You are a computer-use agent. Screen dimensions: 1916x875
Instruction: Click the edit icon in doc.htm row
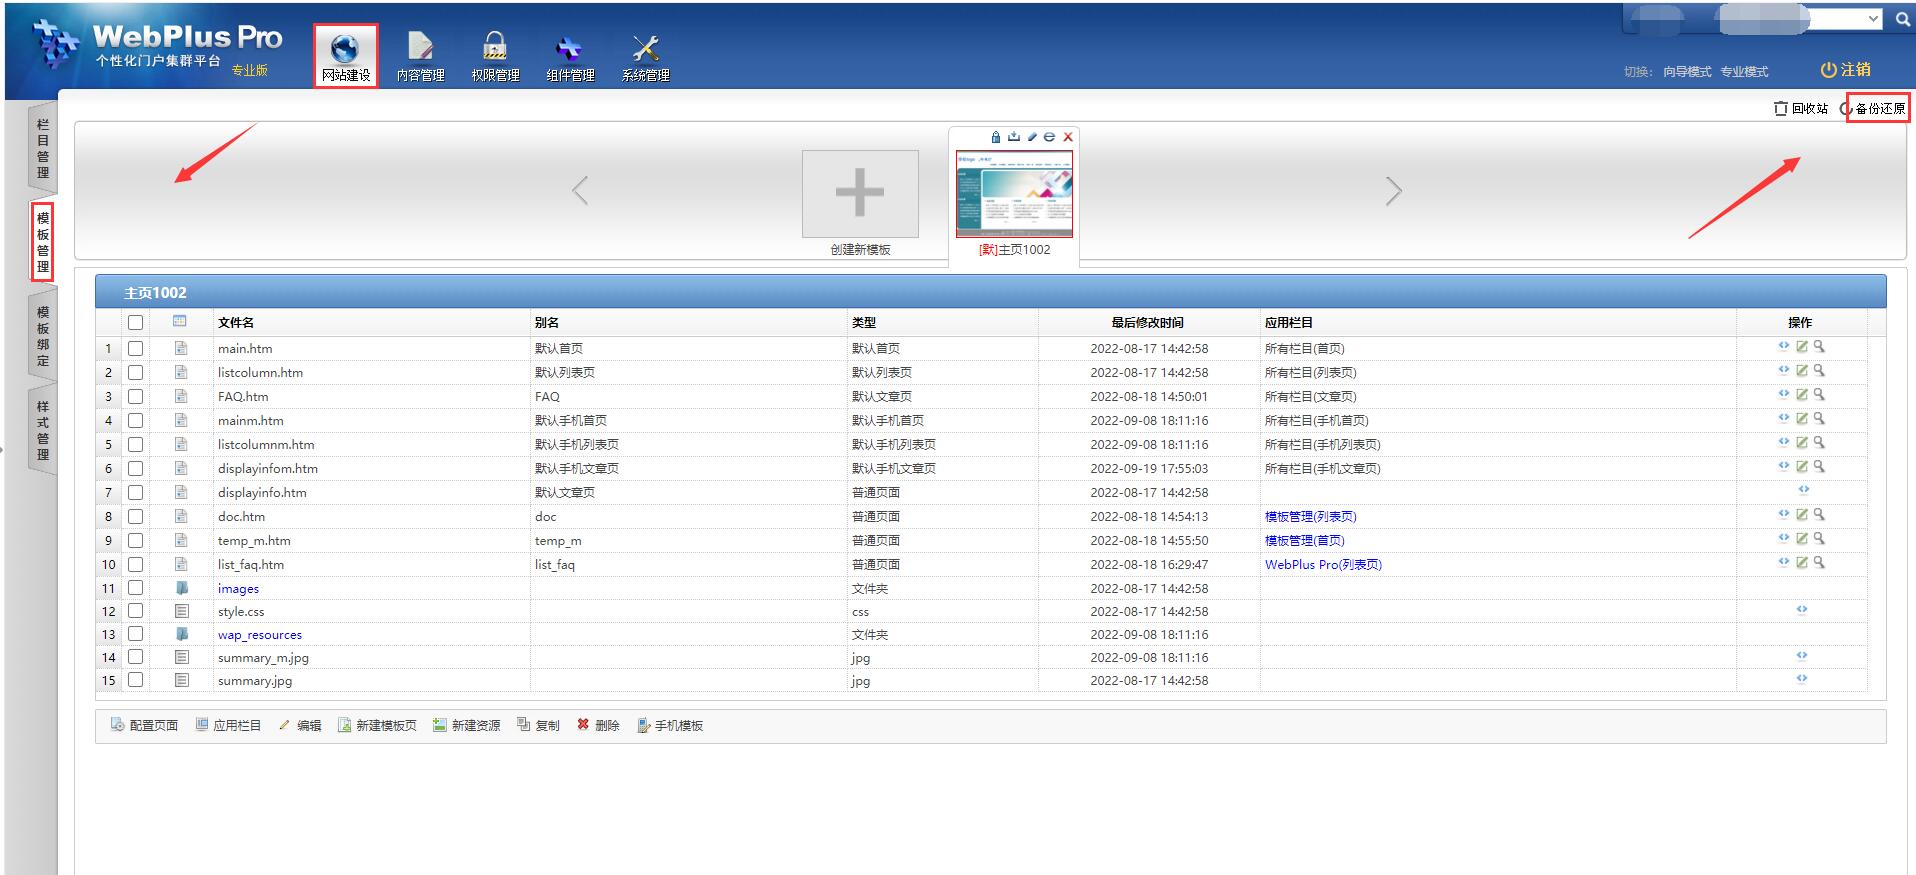(1801, 514)
